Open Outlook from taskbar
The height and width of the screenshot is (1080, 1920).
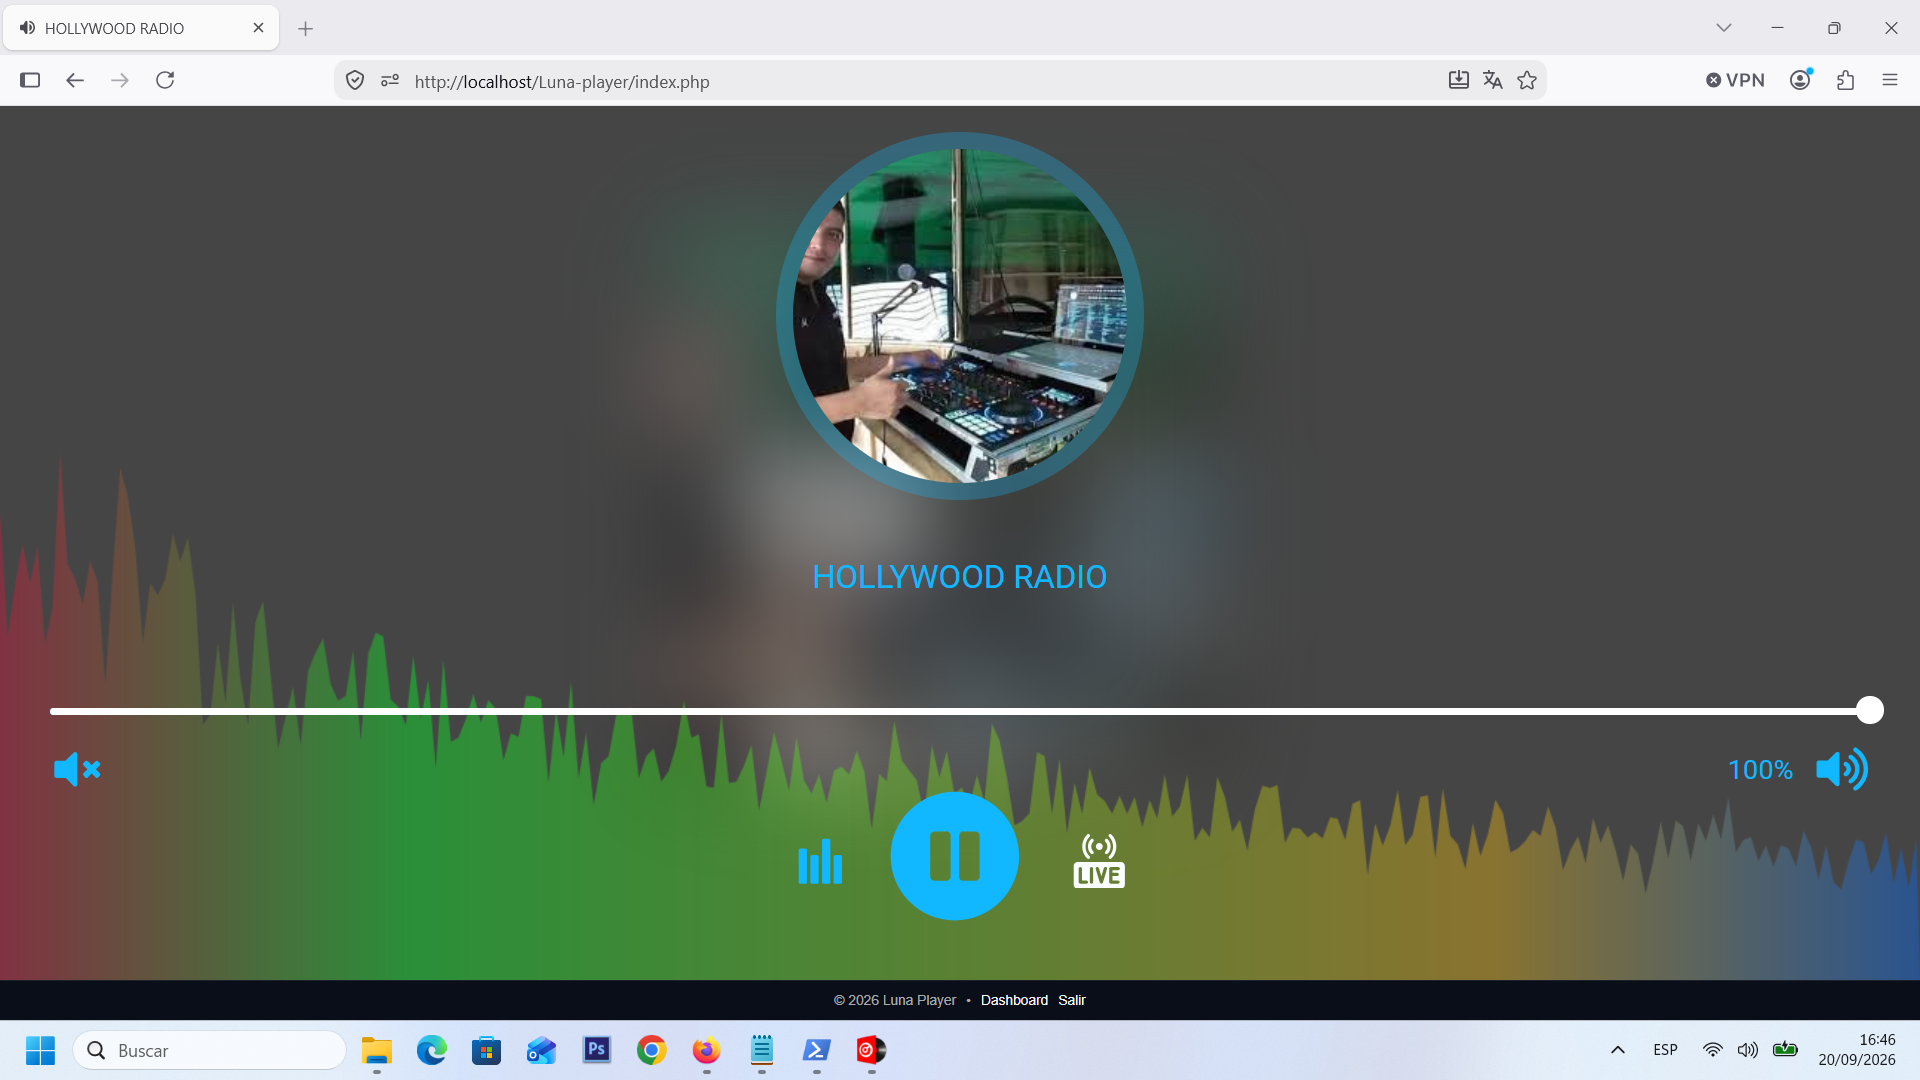(542, 1050)
